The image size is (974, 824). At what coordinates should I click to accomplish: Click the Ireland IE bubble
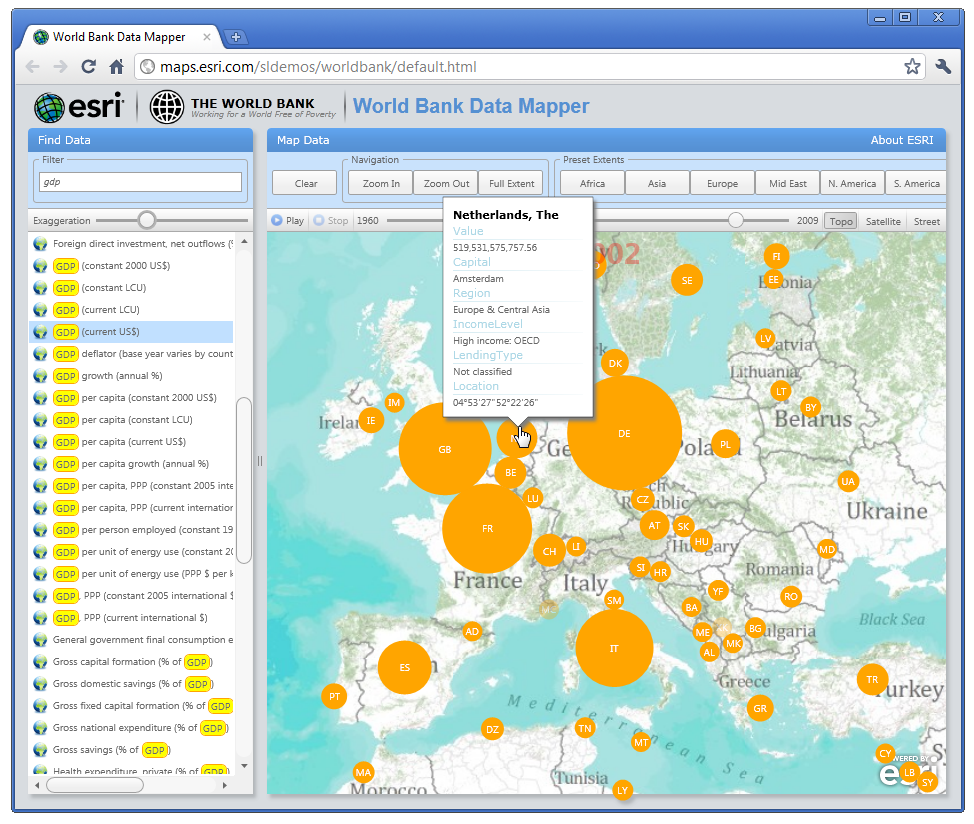pos(371,420)
